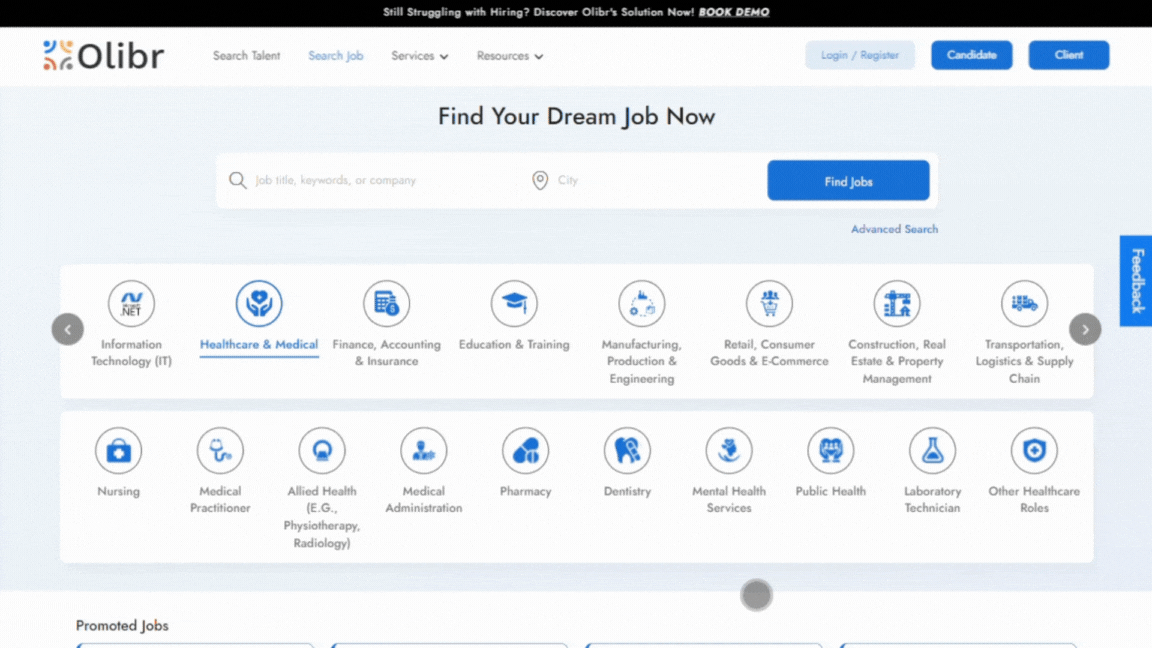Select the Medical Practitioner stethoscope icon

pyautogui.click(x=220, y=451)
